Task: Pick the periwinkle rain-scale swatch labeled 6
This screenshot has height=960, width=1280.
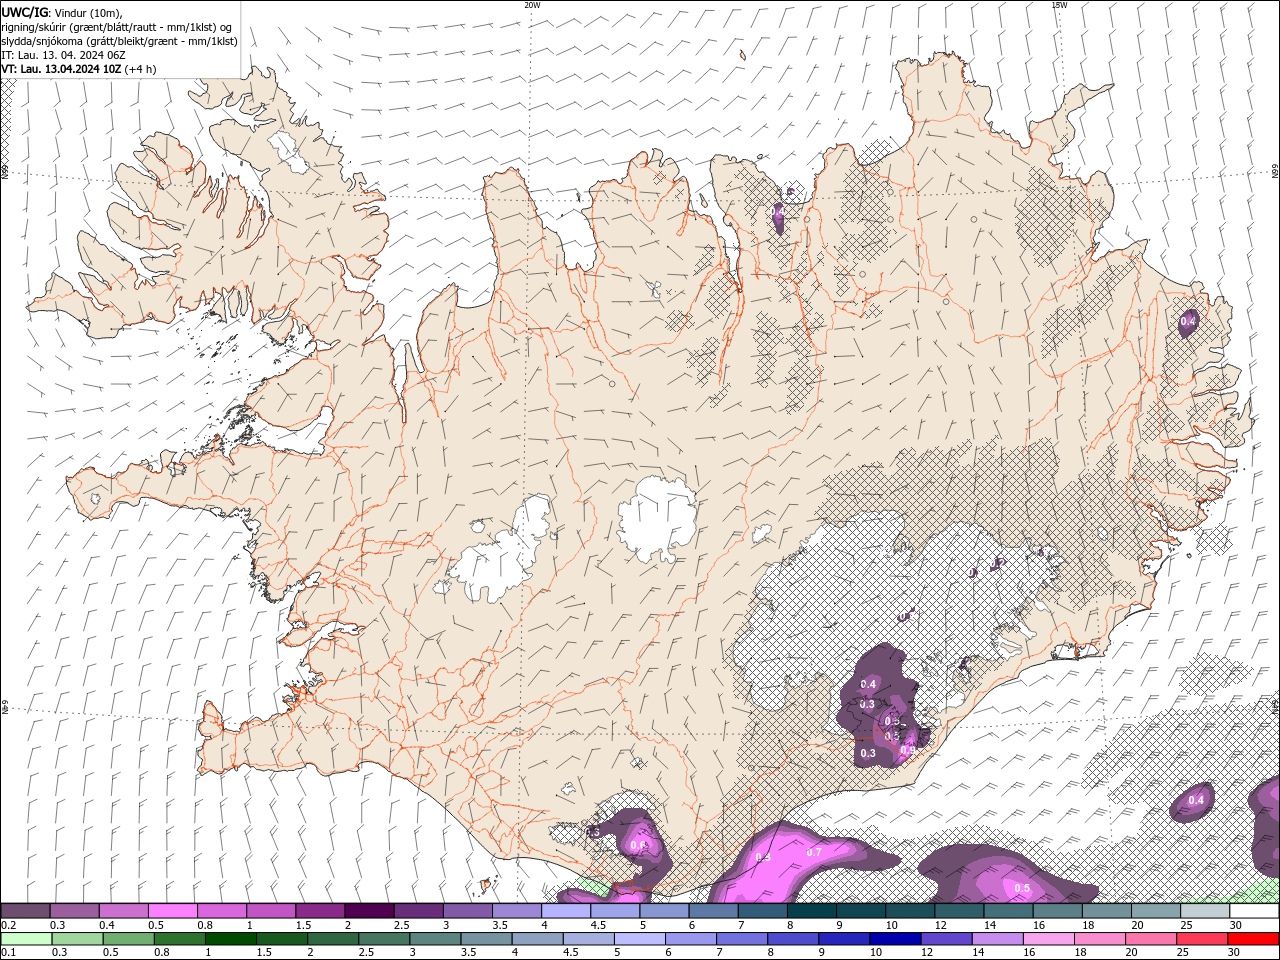Action: (690, 939)
